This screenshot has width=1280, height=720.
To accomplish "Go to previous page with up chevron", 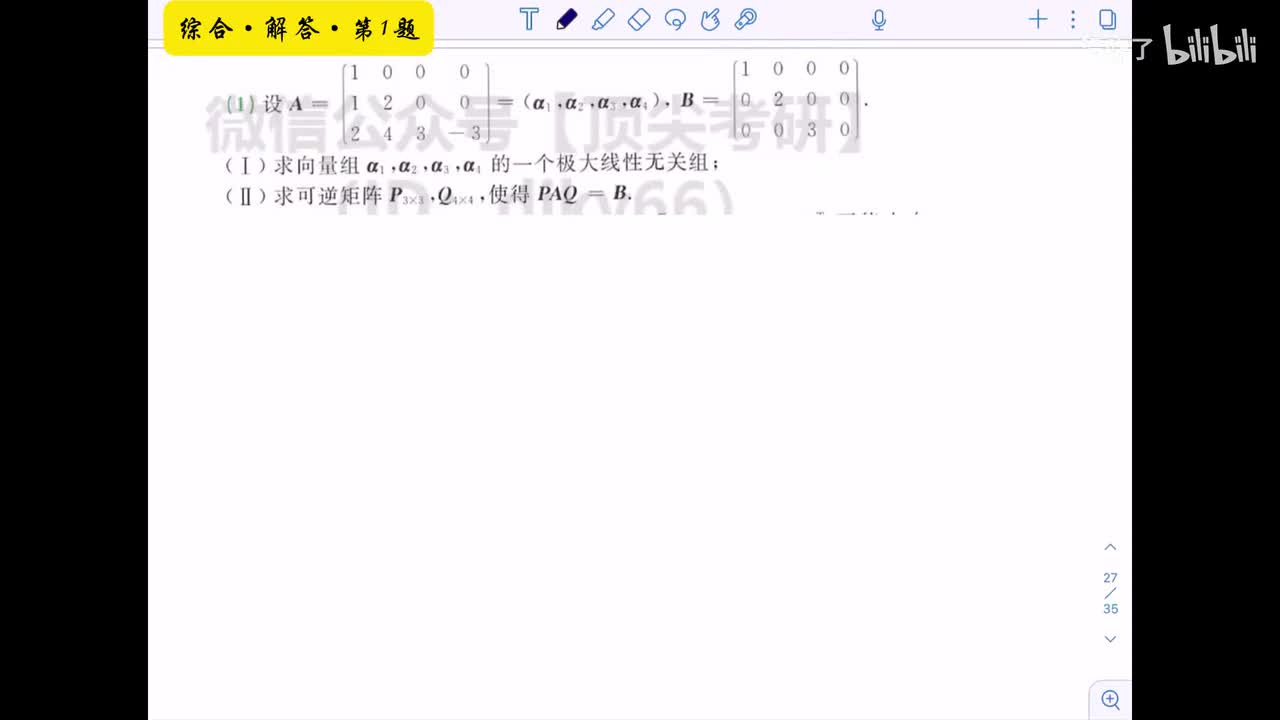I will [1110, 547].
